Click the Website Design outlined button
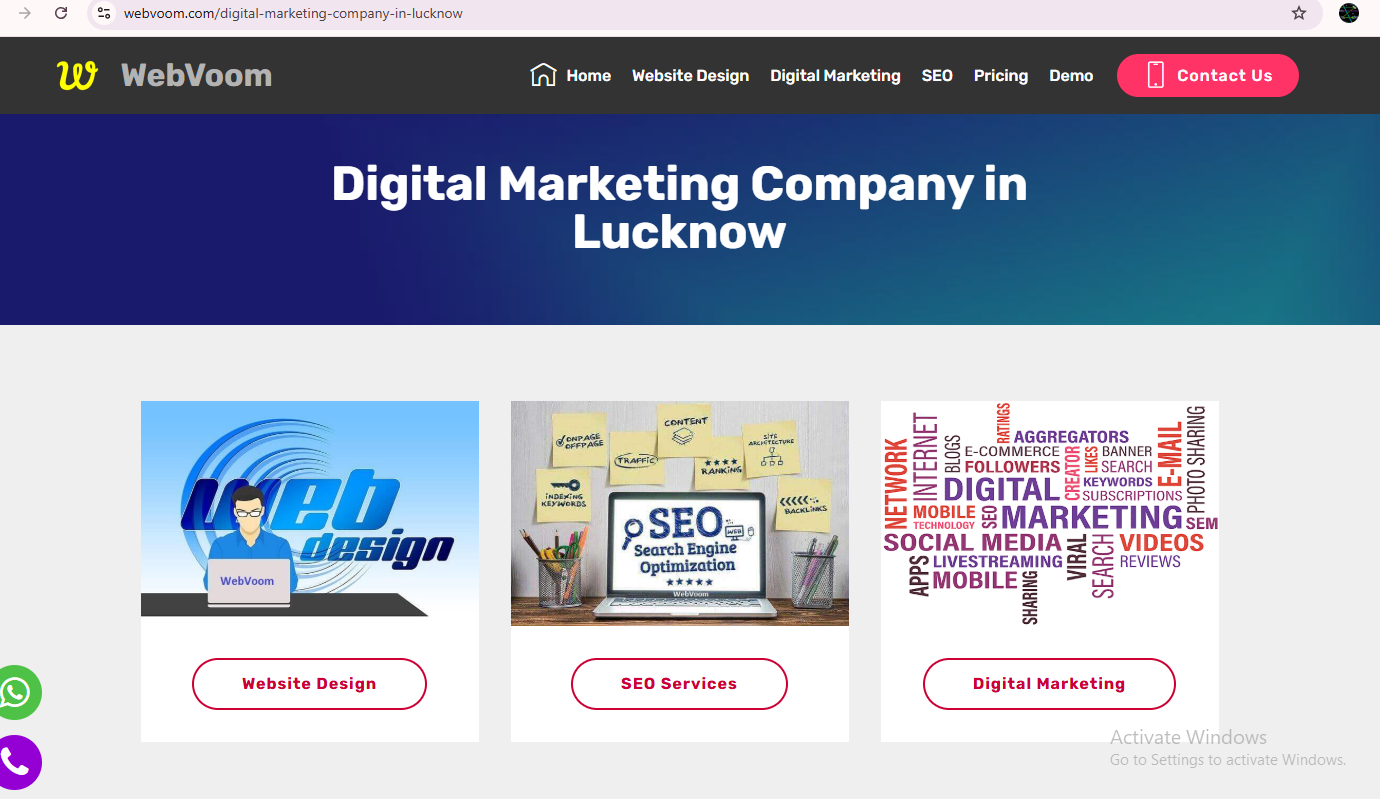This screenshot has height=799, width=1380. click(309, 684)
